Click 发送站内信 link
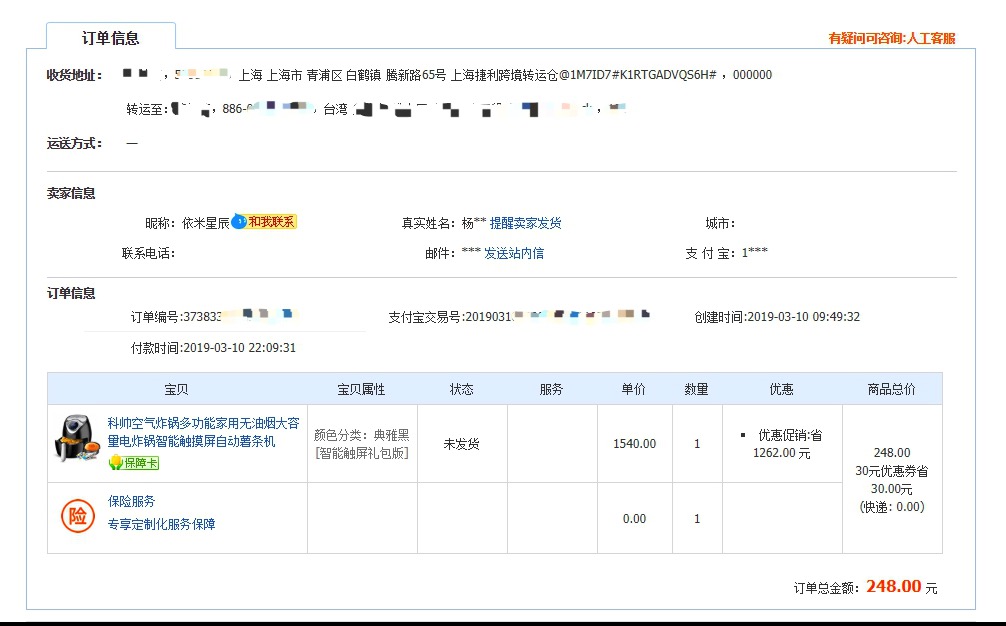Viewport: 1006px width, 626px height. [x=514, y=253]
